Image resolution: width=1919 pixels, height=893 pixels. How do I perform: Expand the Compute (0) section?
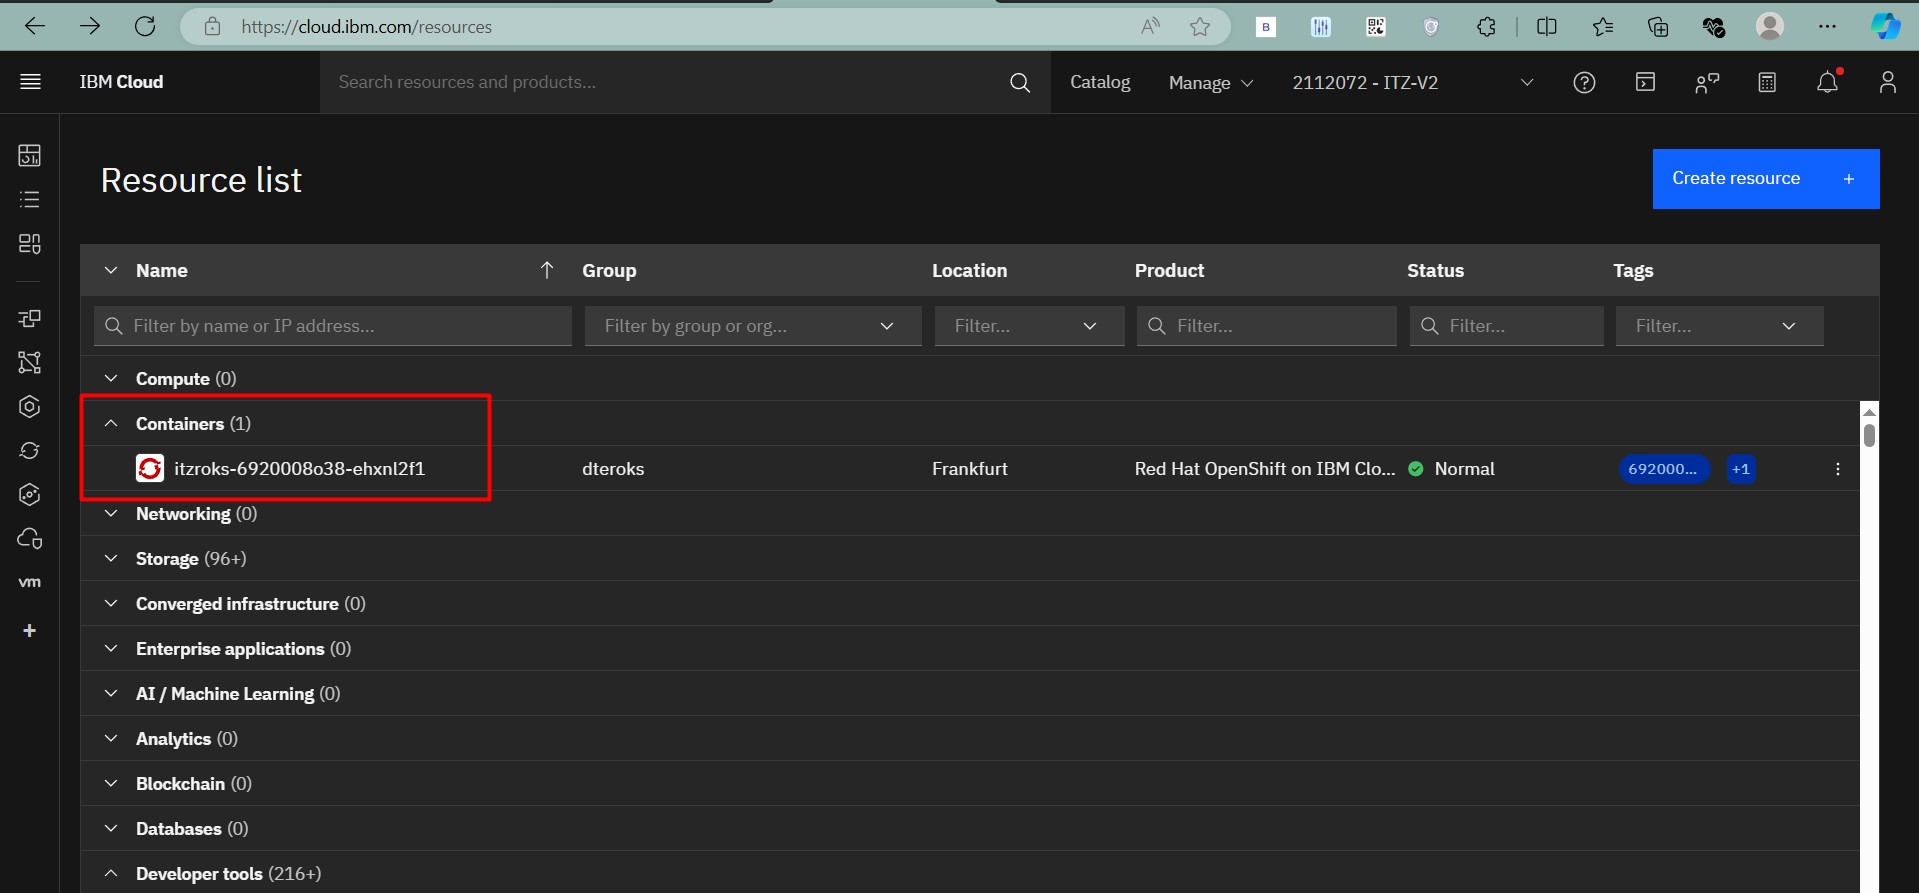pos(111,379)
